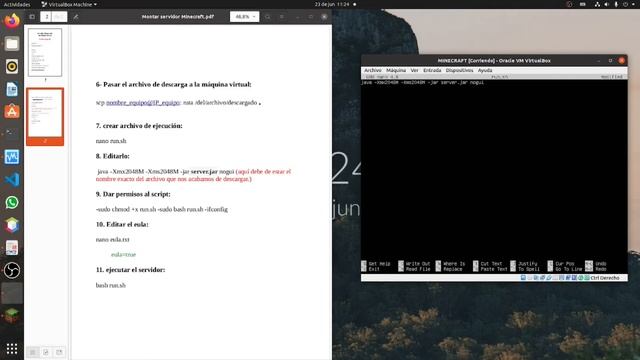Select page 2 thumbnail in sidebar
This screenshot has height=360, width=640.
pyautogui.click(x=45, y=113)
